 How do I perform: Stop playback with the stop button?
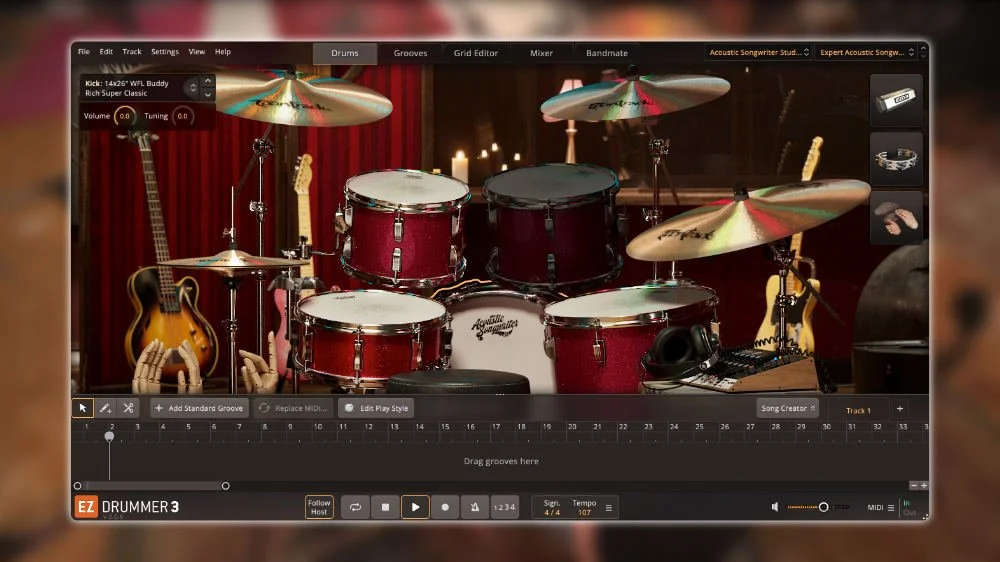coord(385,507)
